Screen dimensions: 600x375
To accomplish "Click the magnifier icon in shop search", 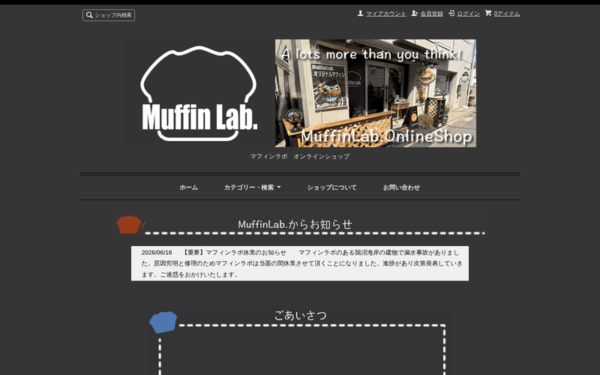I will click(x=89, y=15).
